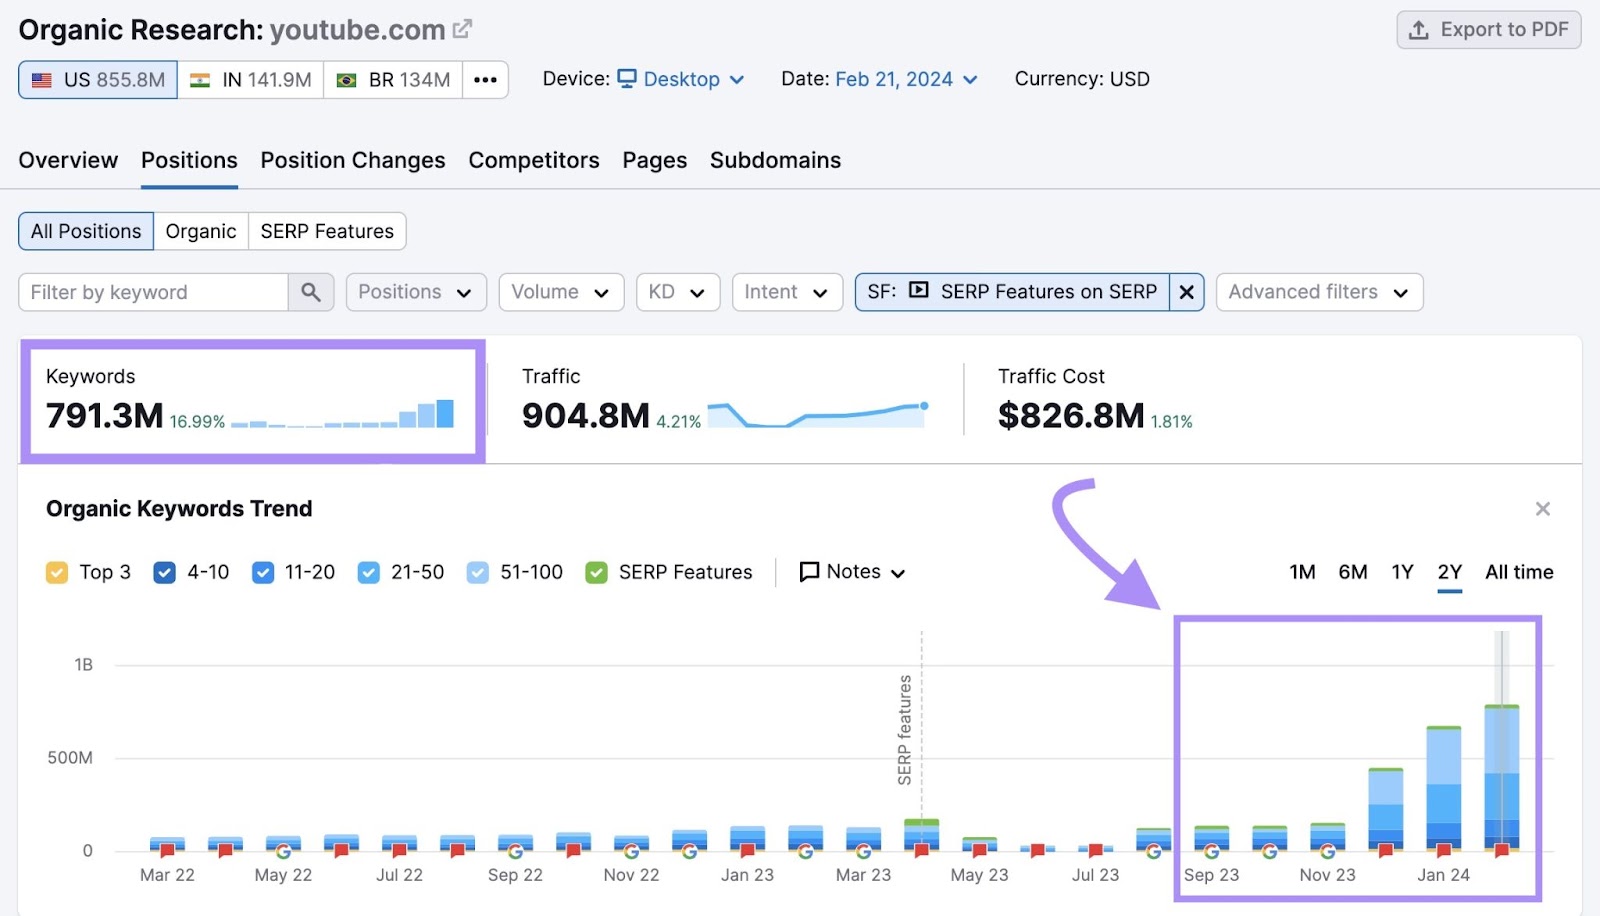Expand the Advanced filters menu
This screenshot has height=916, width=1600.
[1318, 292]
